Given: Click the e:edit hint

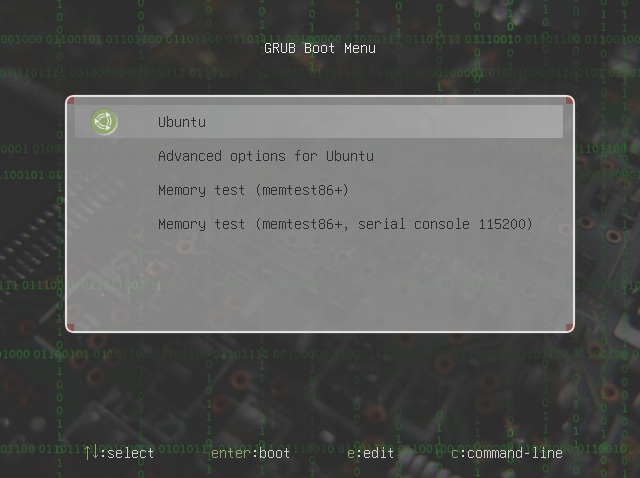Looking at the screenshot, I should [x=370, y=453].
